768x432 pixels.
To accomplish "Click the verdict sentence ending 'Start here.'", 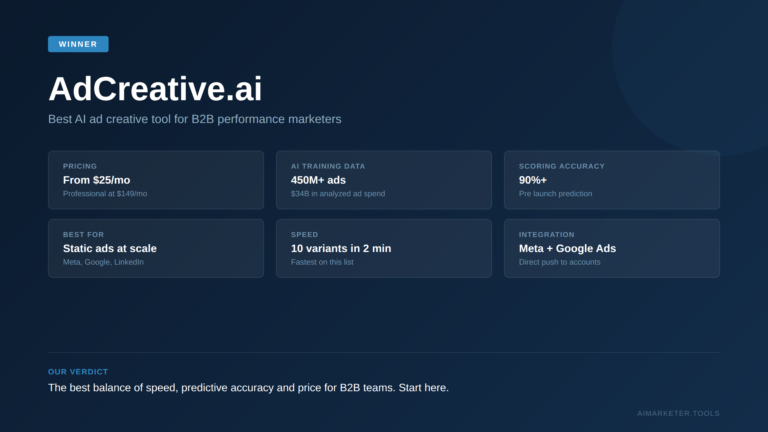I will [x=248, y=388].
